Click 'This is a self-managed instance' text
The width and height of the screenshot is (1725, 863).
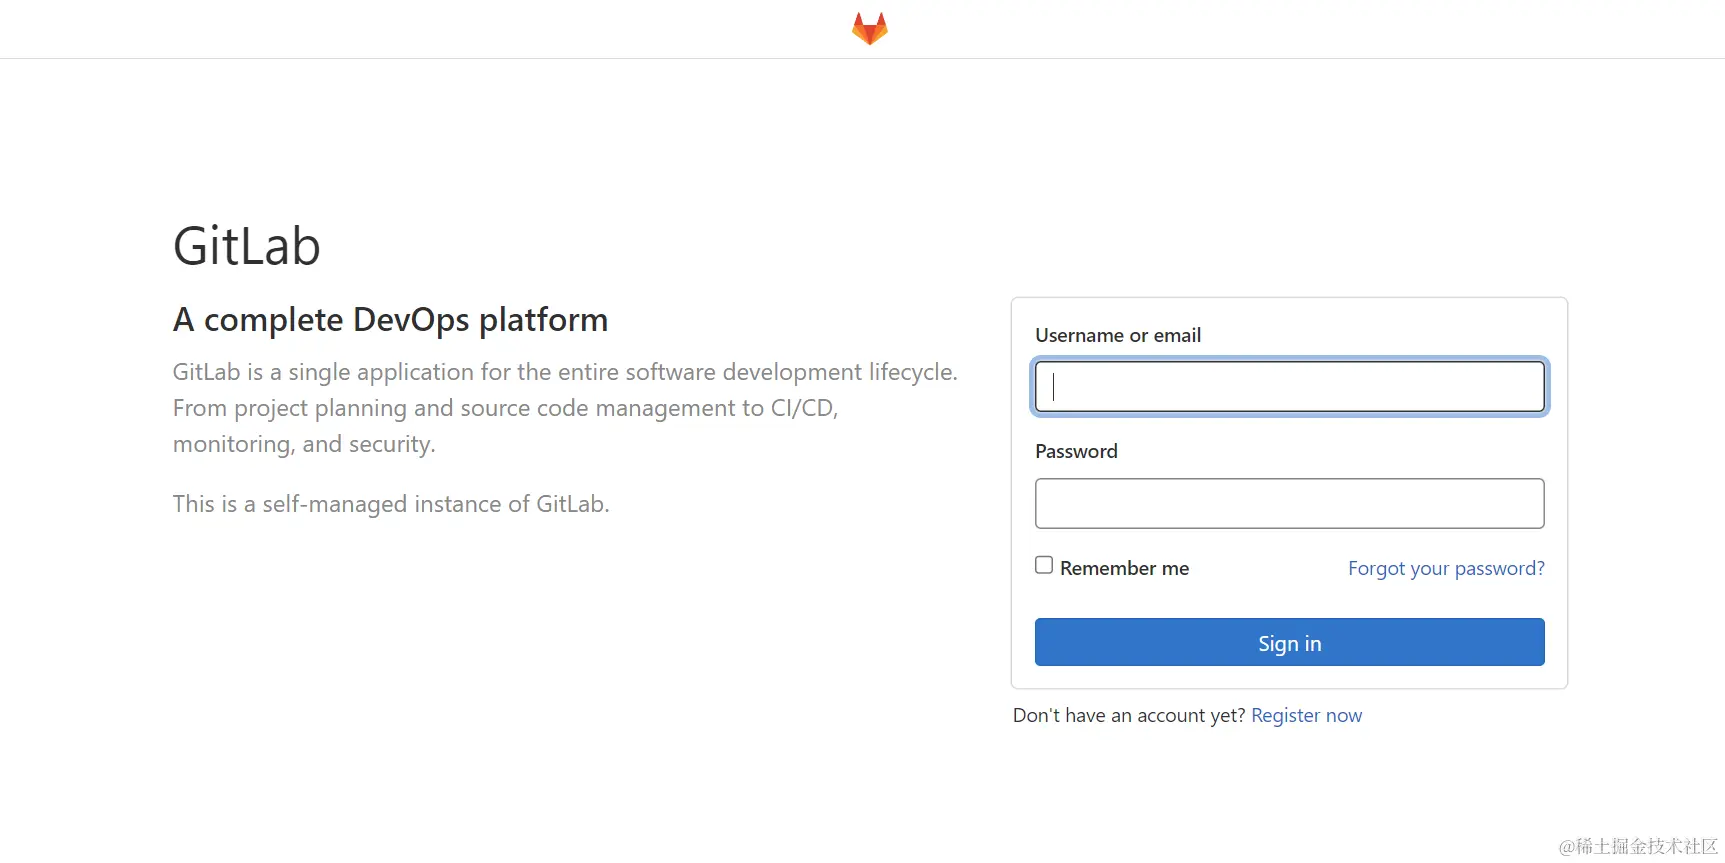pyautogui.click(x=391, y=504)
